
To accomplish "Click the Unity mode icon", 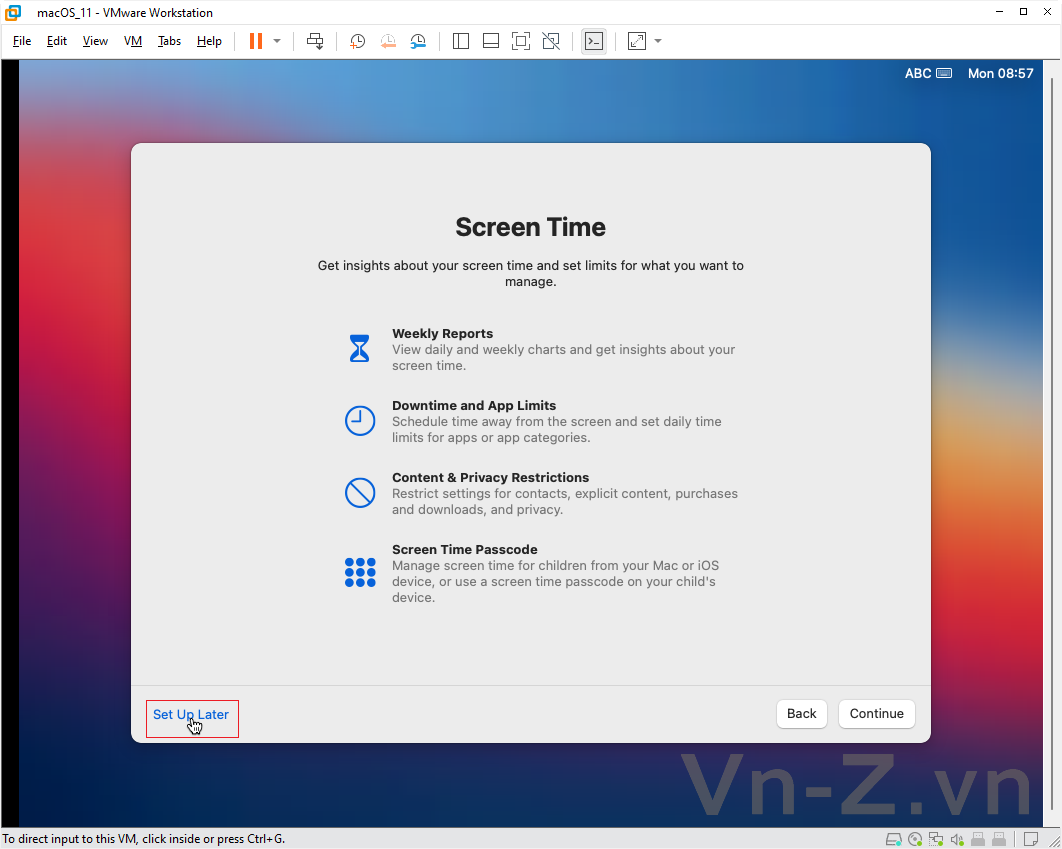I will 551,41.
